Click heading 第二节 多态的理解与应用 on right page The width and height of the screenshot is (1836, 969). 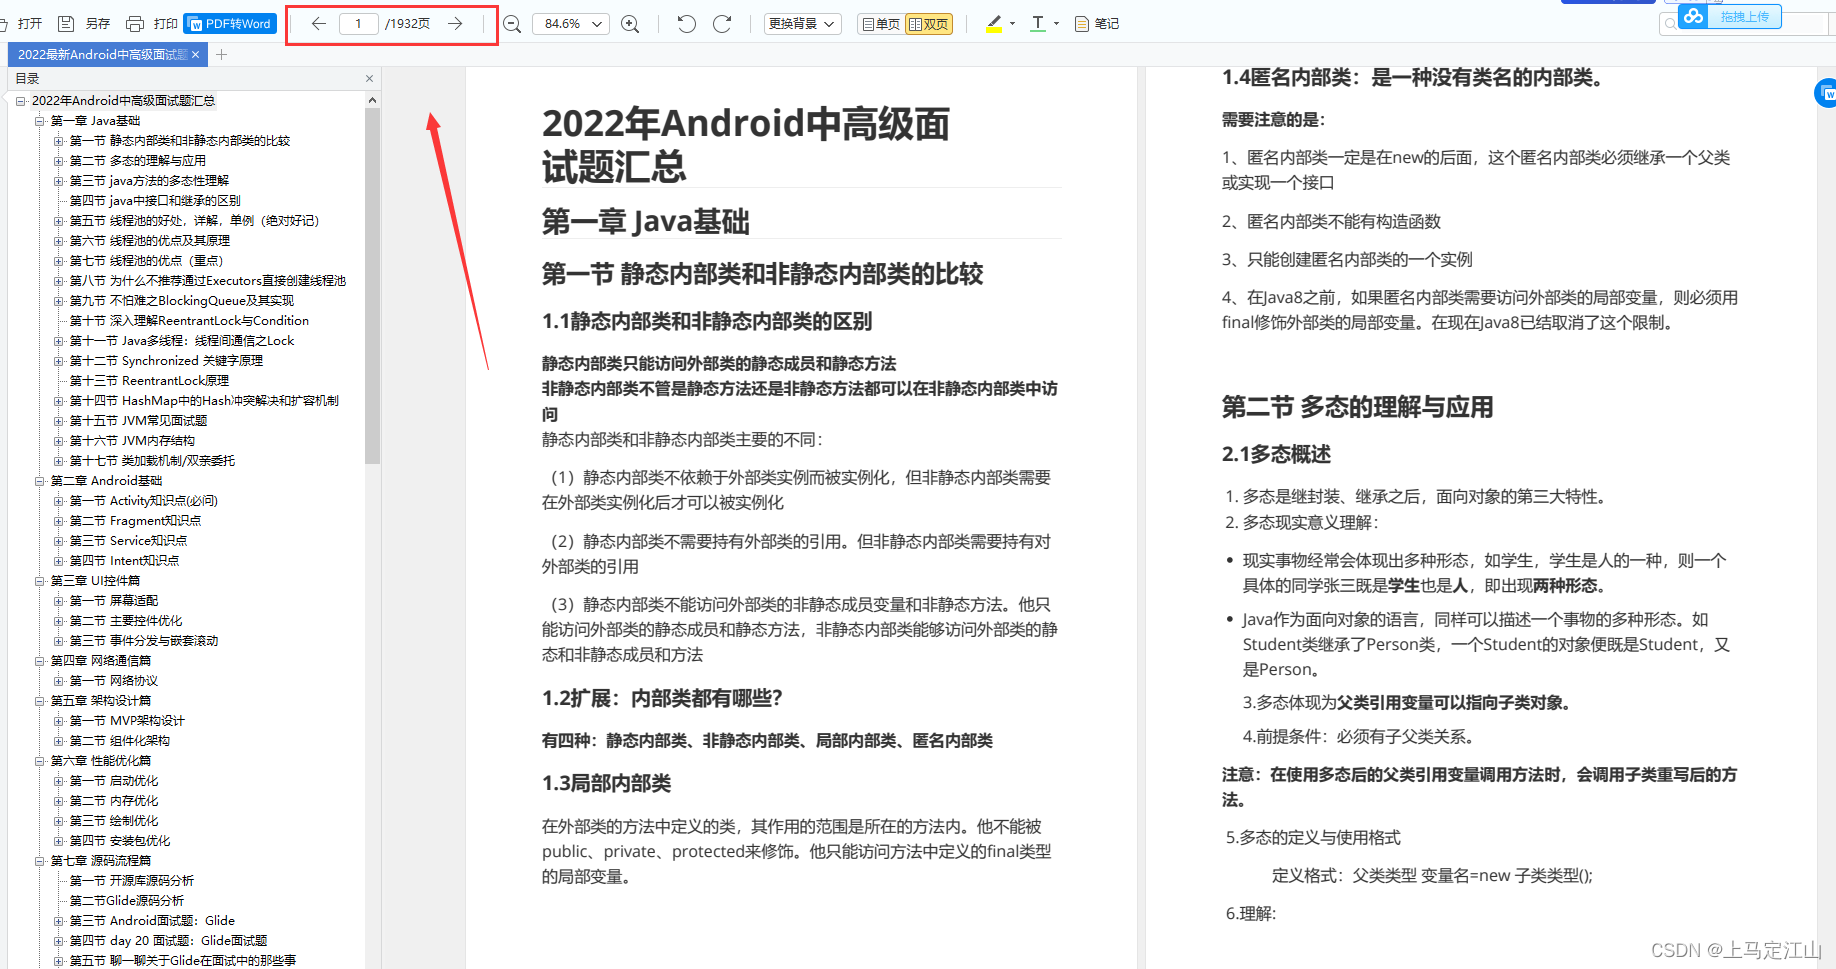[1357, 407]
